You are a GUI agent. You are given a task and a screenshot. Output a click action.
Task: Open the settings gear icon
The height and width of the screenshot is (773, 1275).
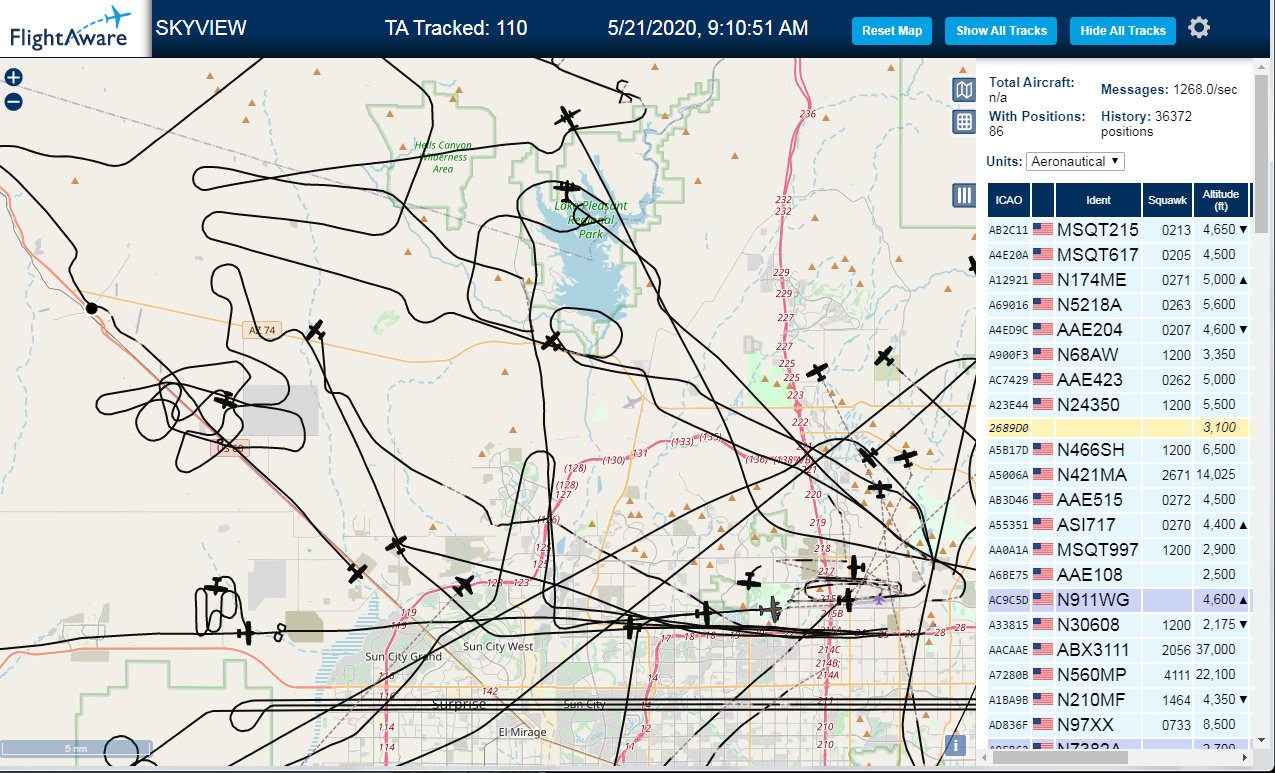(1199, 28)
